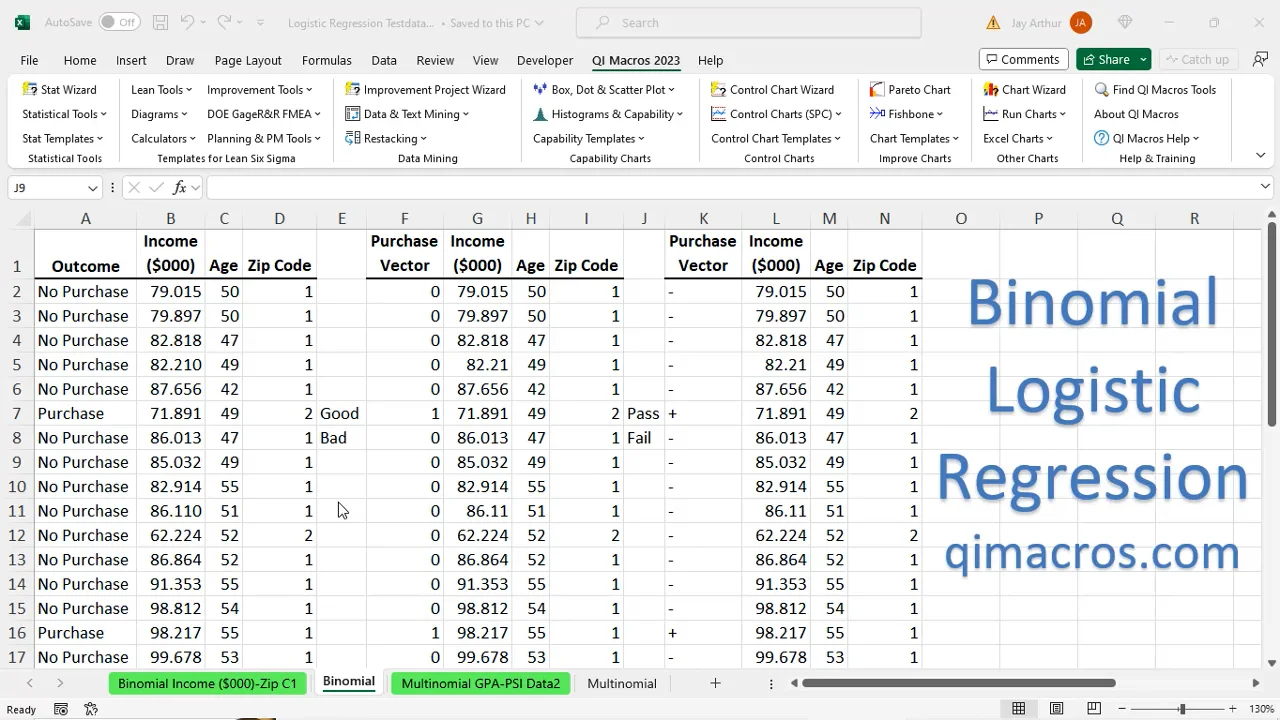Create a Pareto Chart

(910, 89)
